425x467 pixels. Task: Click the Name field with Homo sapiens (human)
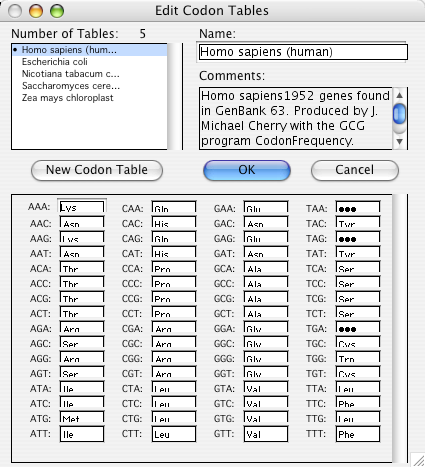point(303,52)
